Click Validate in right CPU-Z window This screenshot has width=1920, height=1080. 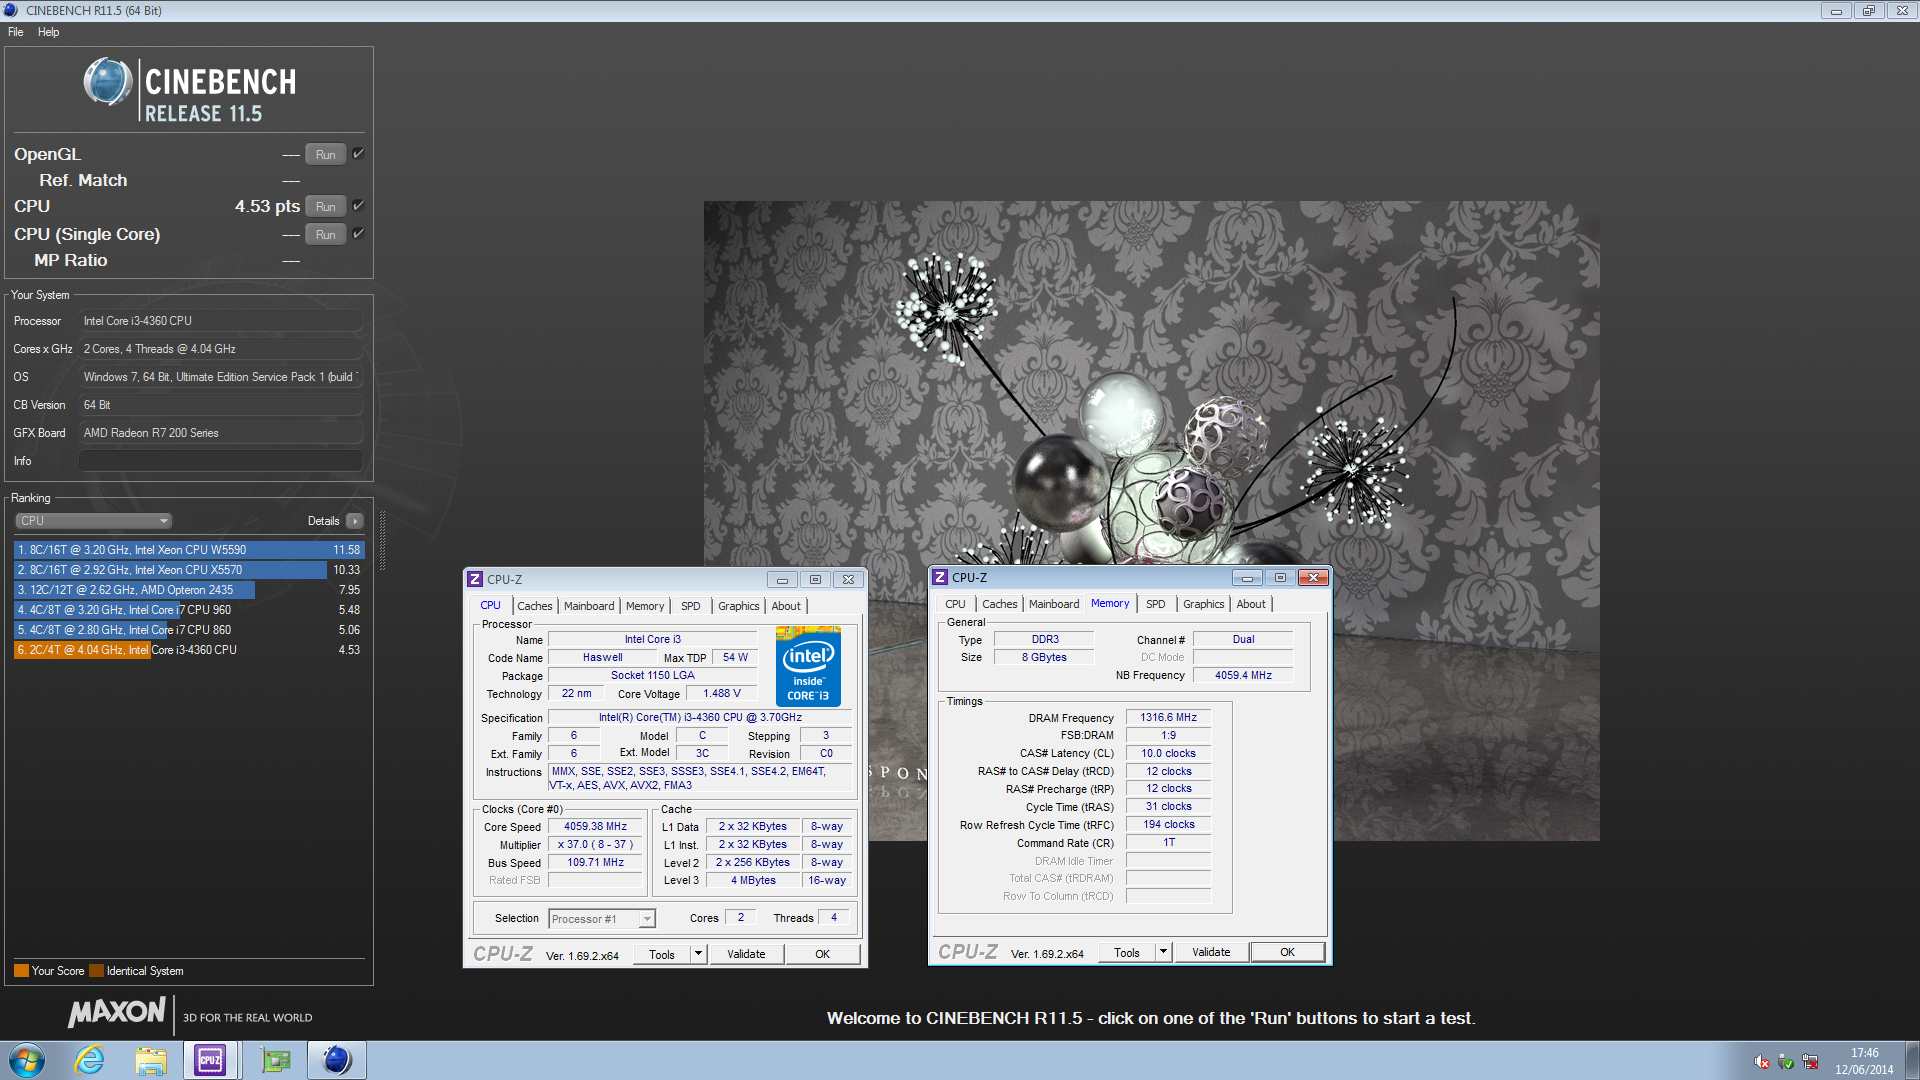[1211, 953]
